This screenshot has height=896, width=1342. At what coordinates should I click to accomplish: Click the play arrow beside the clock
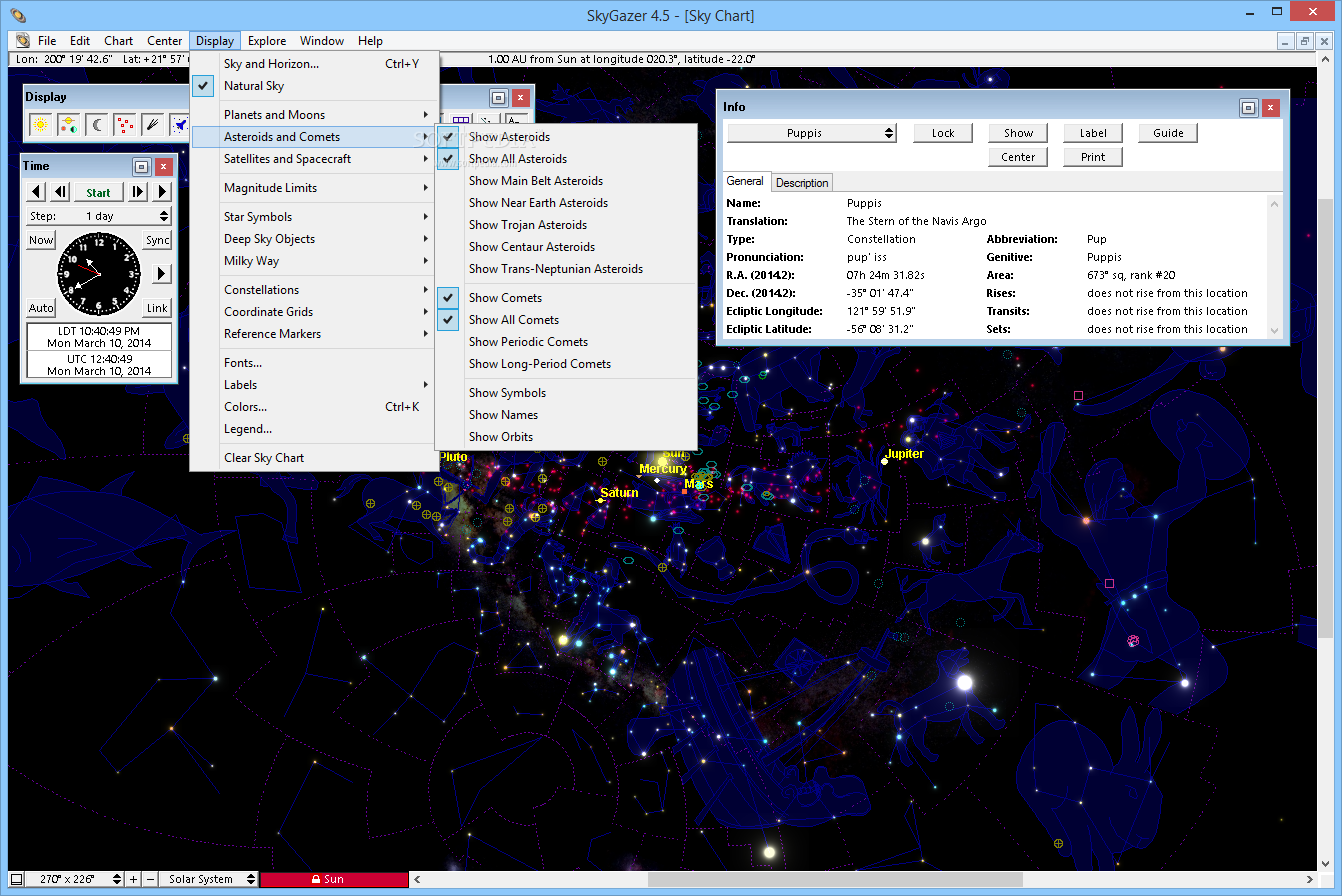[x=162, y=273]
